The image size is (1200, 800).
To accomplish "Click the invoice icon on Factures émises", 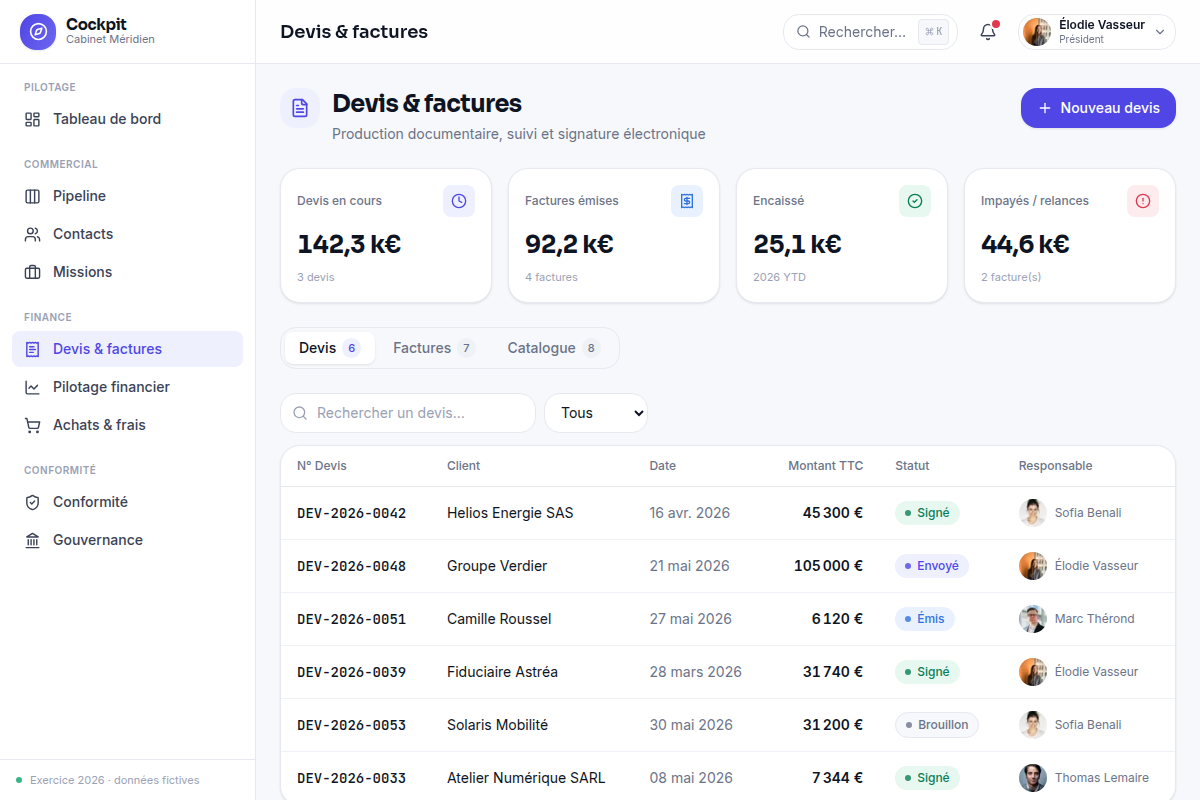I will click(x=687, y=201).
